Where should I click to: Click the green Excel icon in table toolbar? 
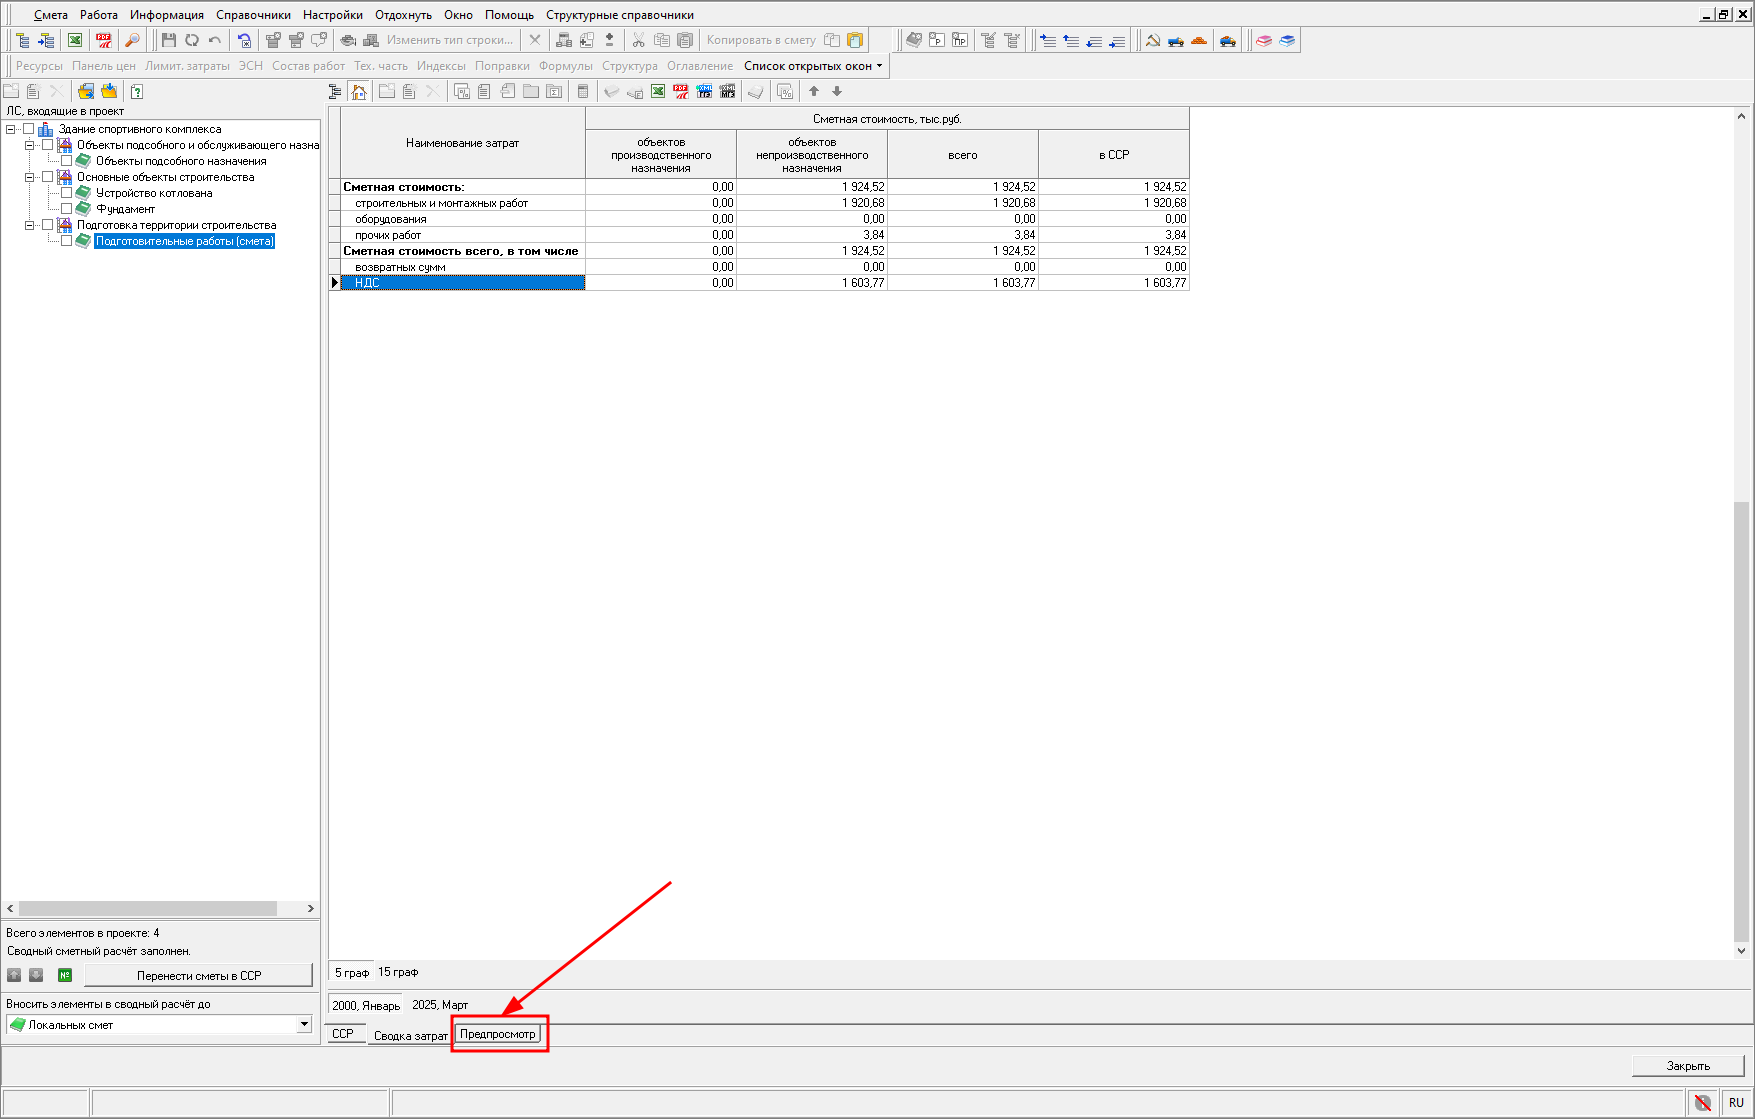[x=658, y=91]
